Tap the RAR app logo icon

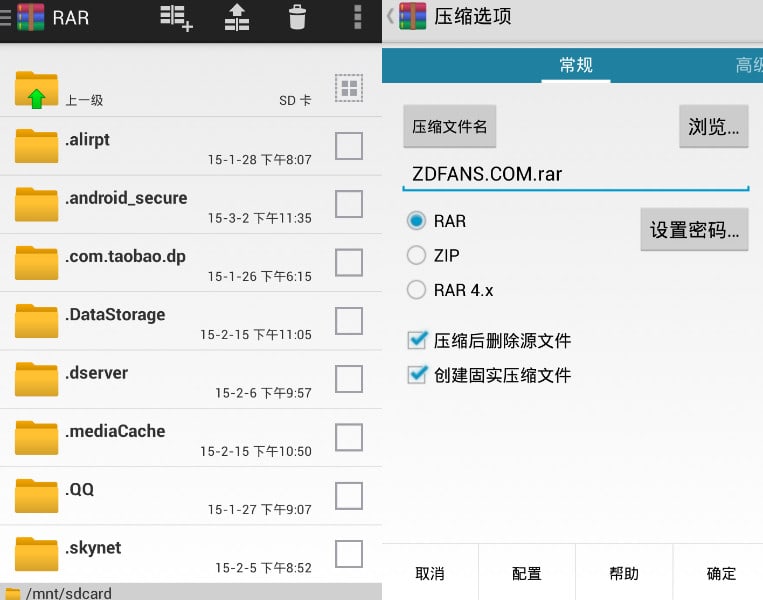coord(31,18)
